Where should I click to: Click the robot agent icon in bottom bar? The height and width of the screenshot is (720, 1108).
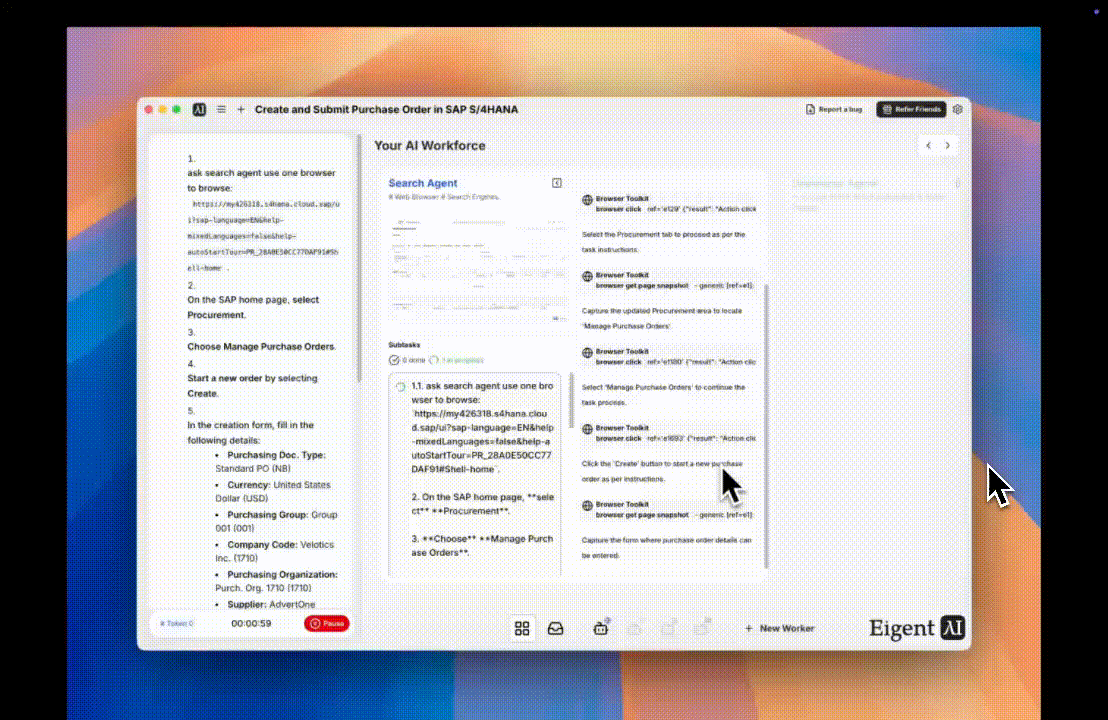coord(601,627)
